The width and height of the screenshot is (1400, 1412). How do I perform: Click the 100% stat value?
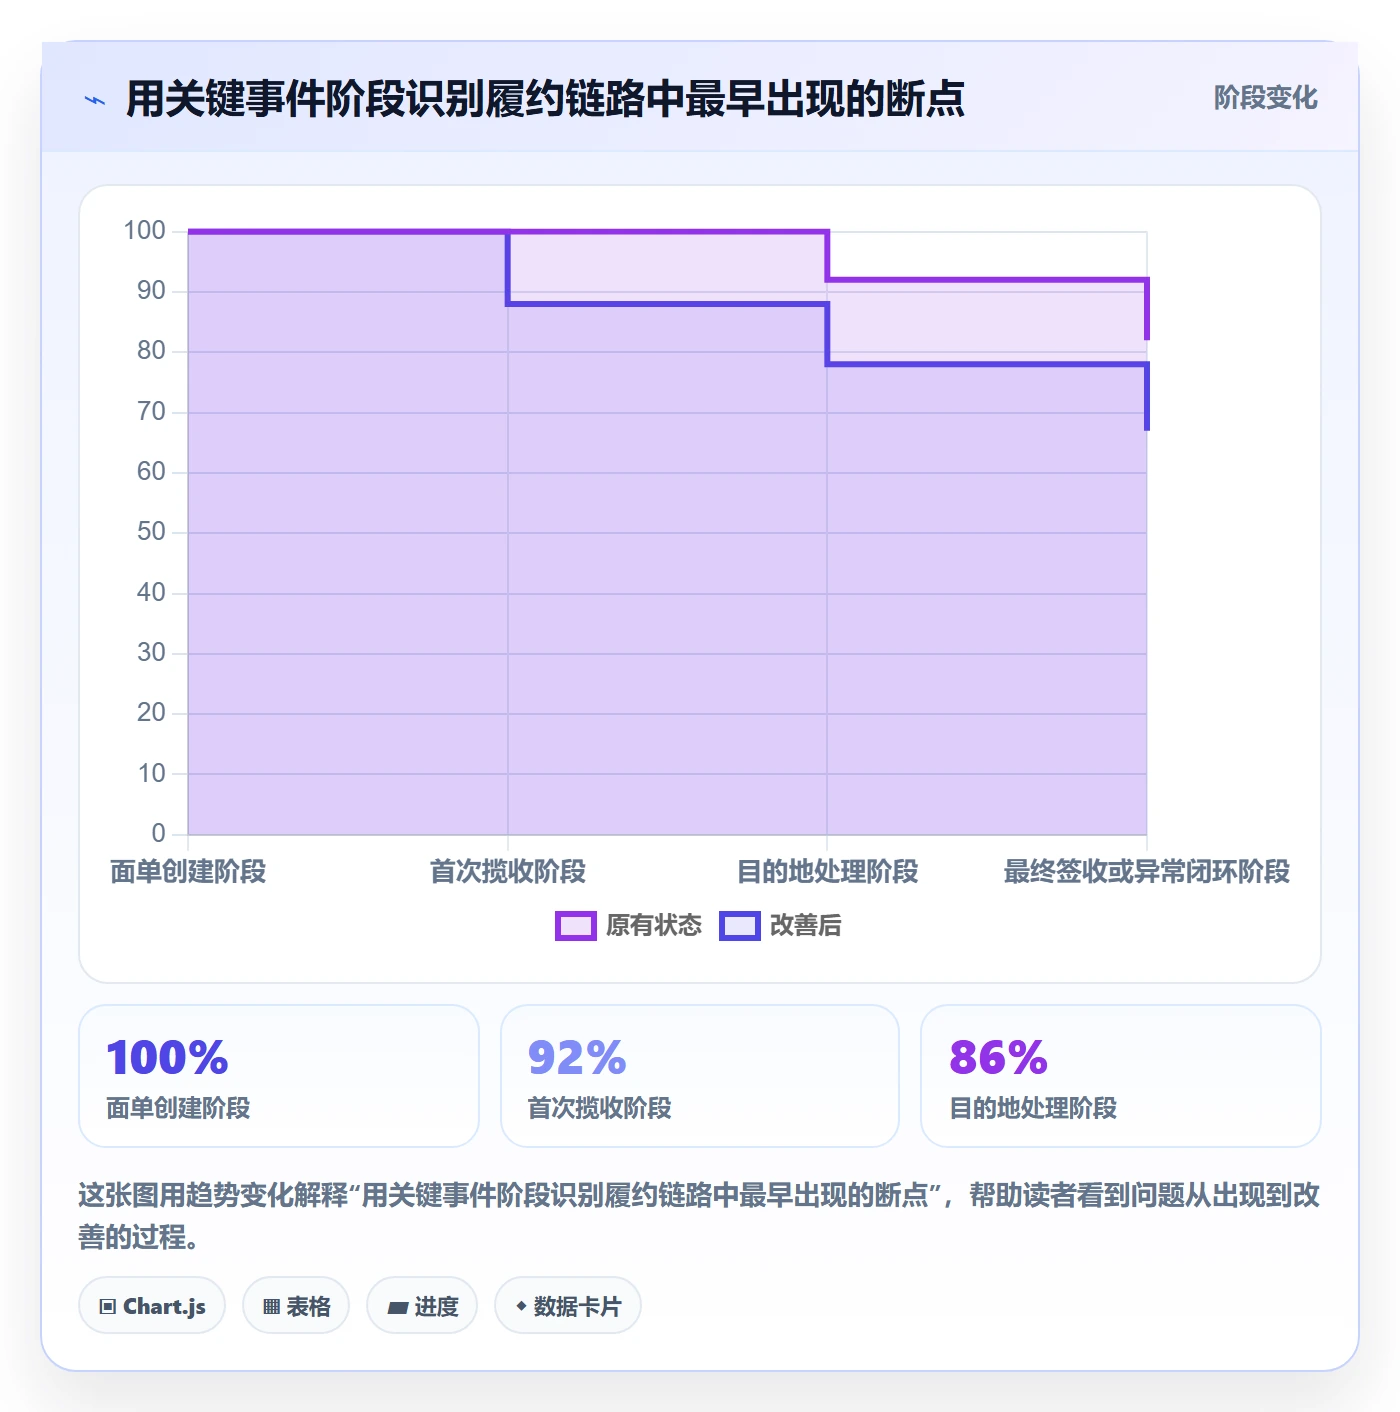tap(167, 1057)
